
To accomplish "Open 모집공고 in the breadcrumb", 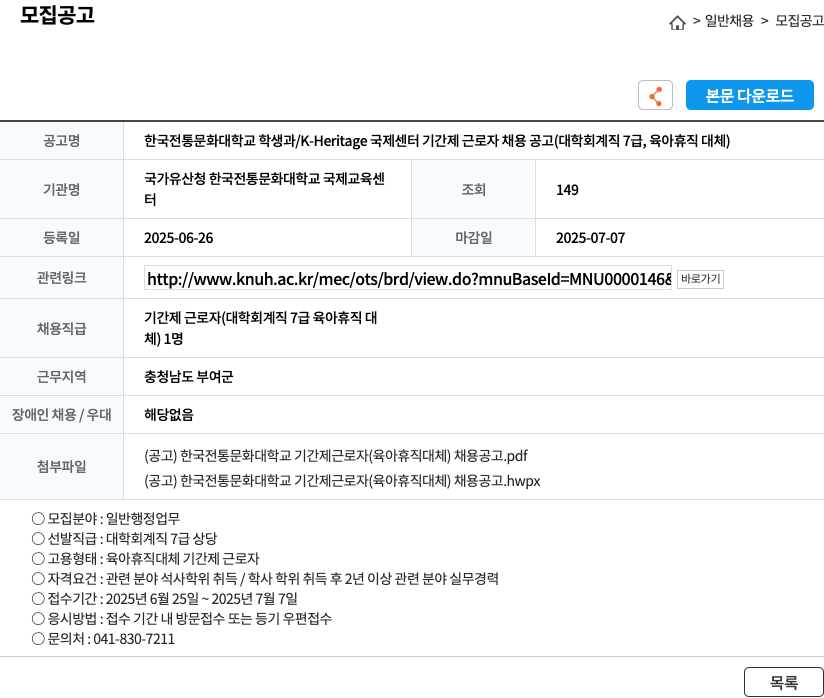I will pos(799,21).
